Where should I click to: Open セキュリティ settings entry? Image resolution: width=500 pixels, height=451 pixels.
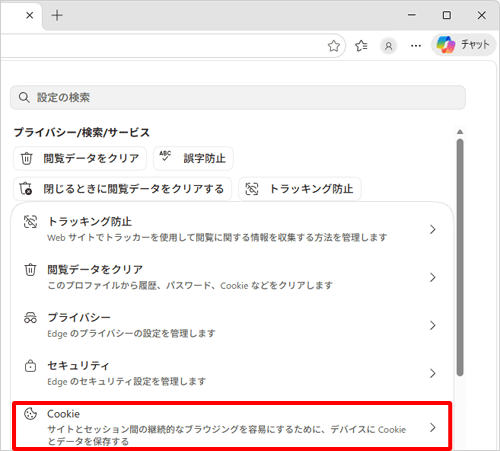232,373
